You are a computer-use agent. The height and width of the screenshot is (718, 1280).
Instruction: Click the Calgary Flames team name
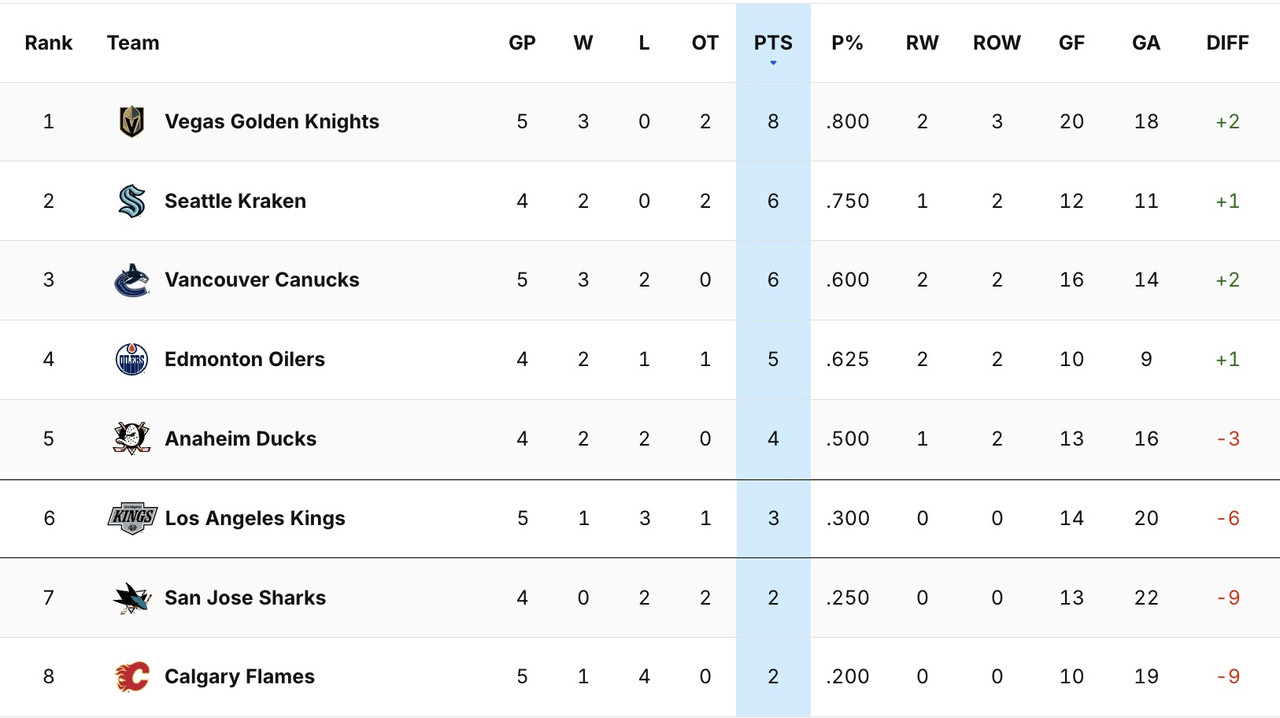[239, 677]
